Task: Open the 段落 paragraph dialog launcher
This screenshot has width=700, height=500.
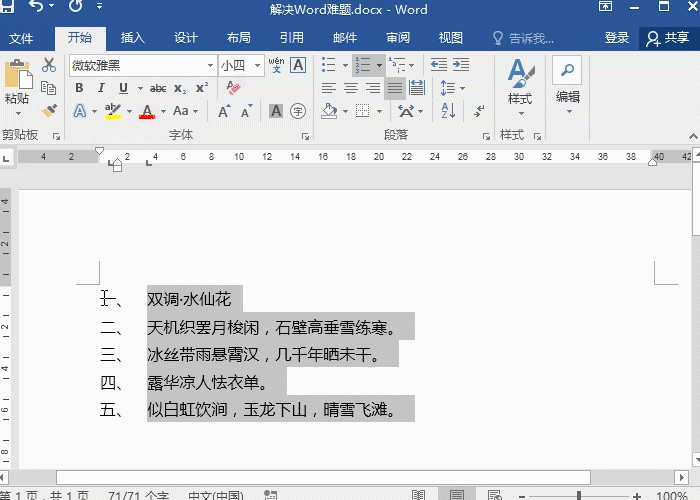Action: 486,136
